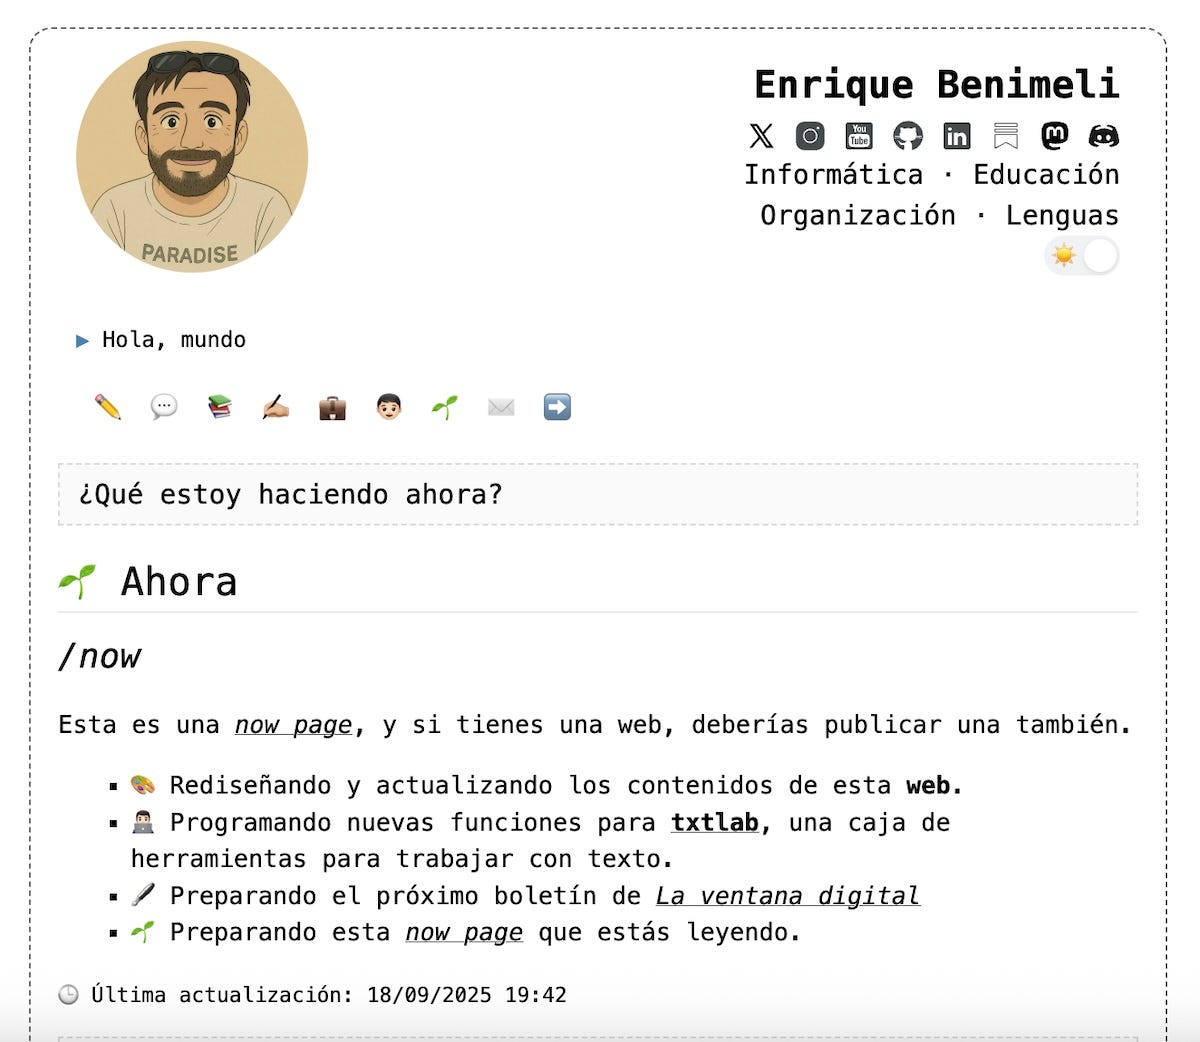Screen dimensions: 1200x1042
Task: Click the briefcase emoji icon
Action: (332, 407)
